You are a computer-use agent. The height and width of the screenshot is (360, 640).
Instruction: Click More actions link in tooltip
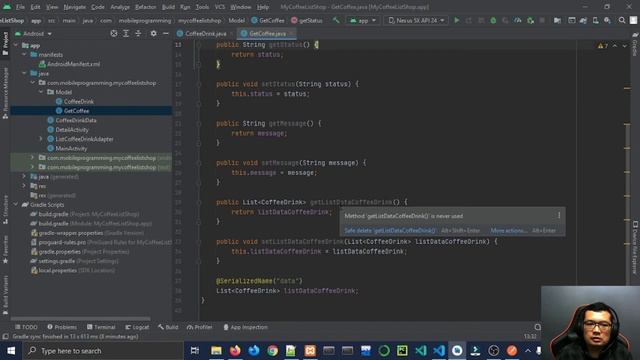[509, 231]
